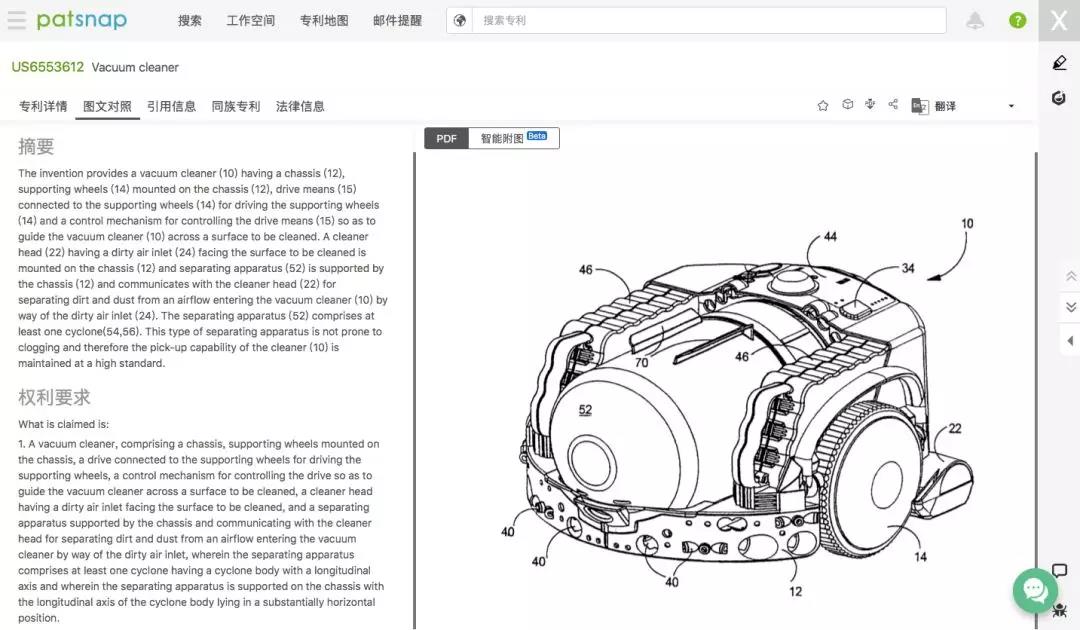Open the 引用信息 tab
This screenshot has height=630, width=1080.
click(x=171, y=107)
